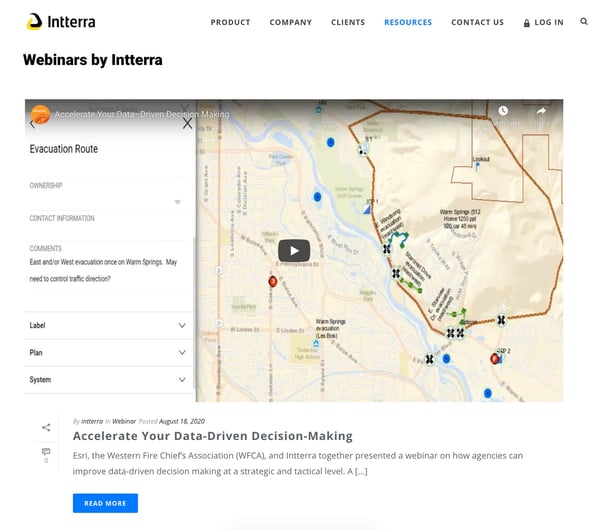Click the Warm Springs evacuation house icon
Screen dimensions: 600x530
[x=316, y=343]
